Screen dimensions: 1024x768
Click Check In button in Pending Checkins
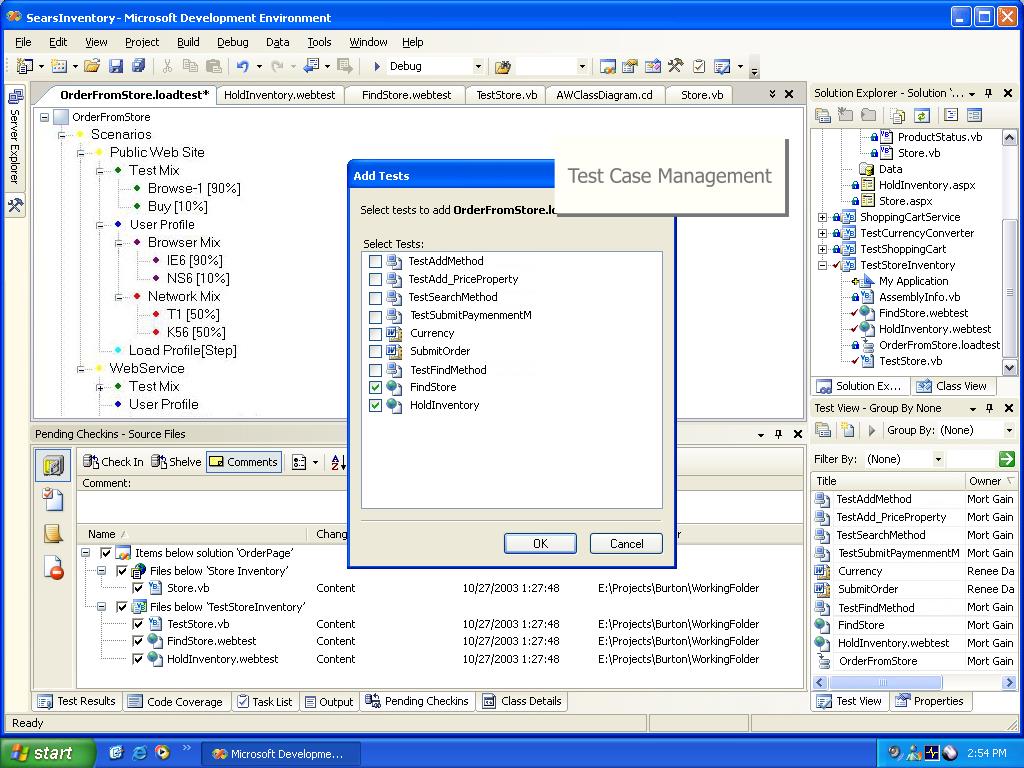(x=113, y=462)
